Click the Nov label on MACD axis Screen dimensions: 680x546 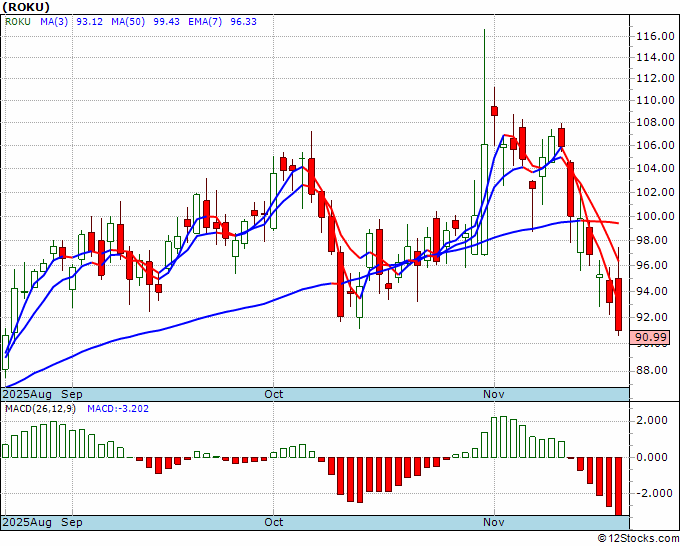[494, 522]
